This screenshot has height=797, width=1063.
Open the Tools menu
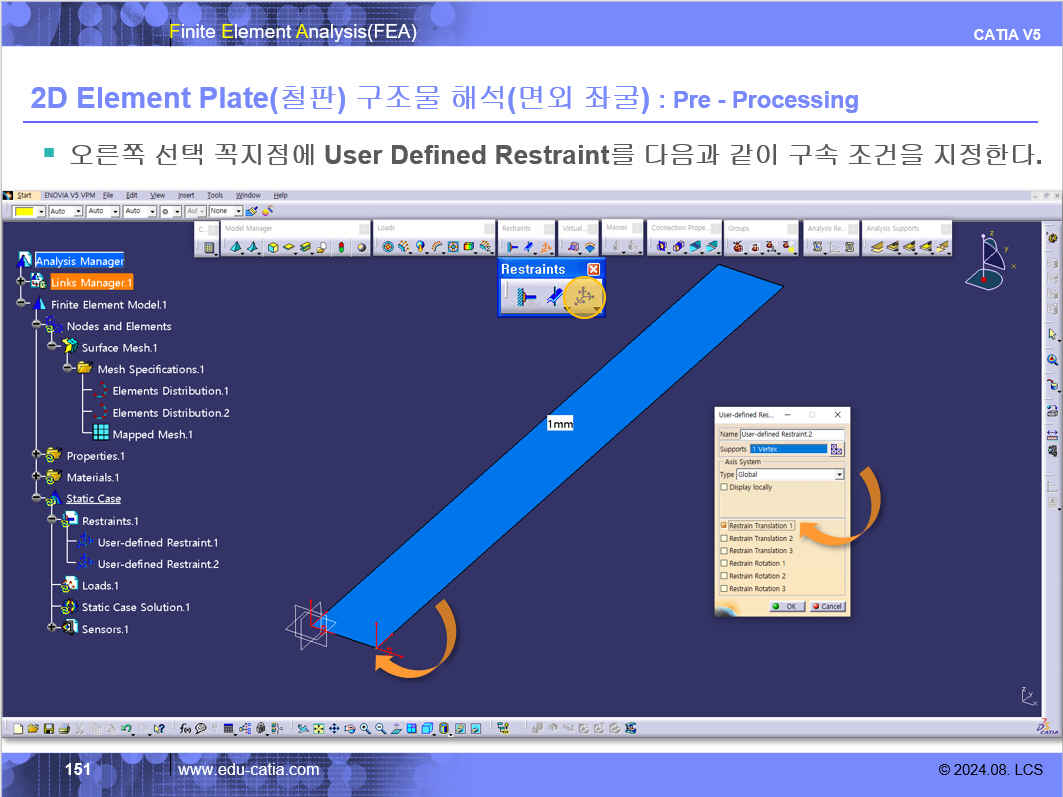point(215,195)
